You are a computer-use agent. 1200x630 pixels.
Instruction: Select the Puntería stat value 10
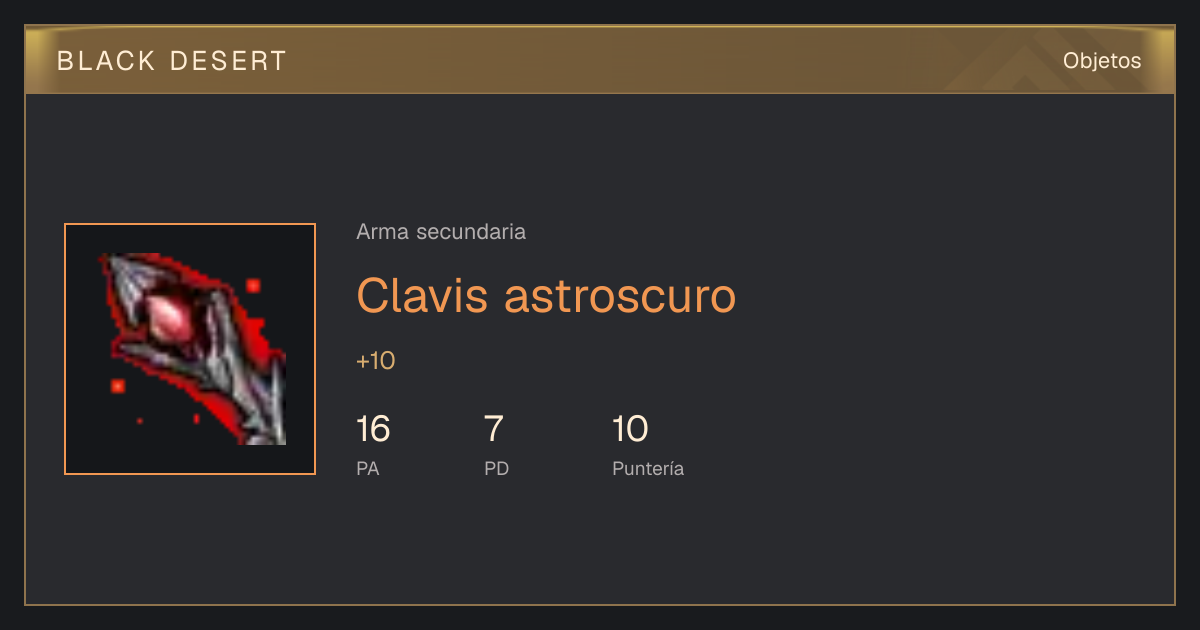point(630,429)
